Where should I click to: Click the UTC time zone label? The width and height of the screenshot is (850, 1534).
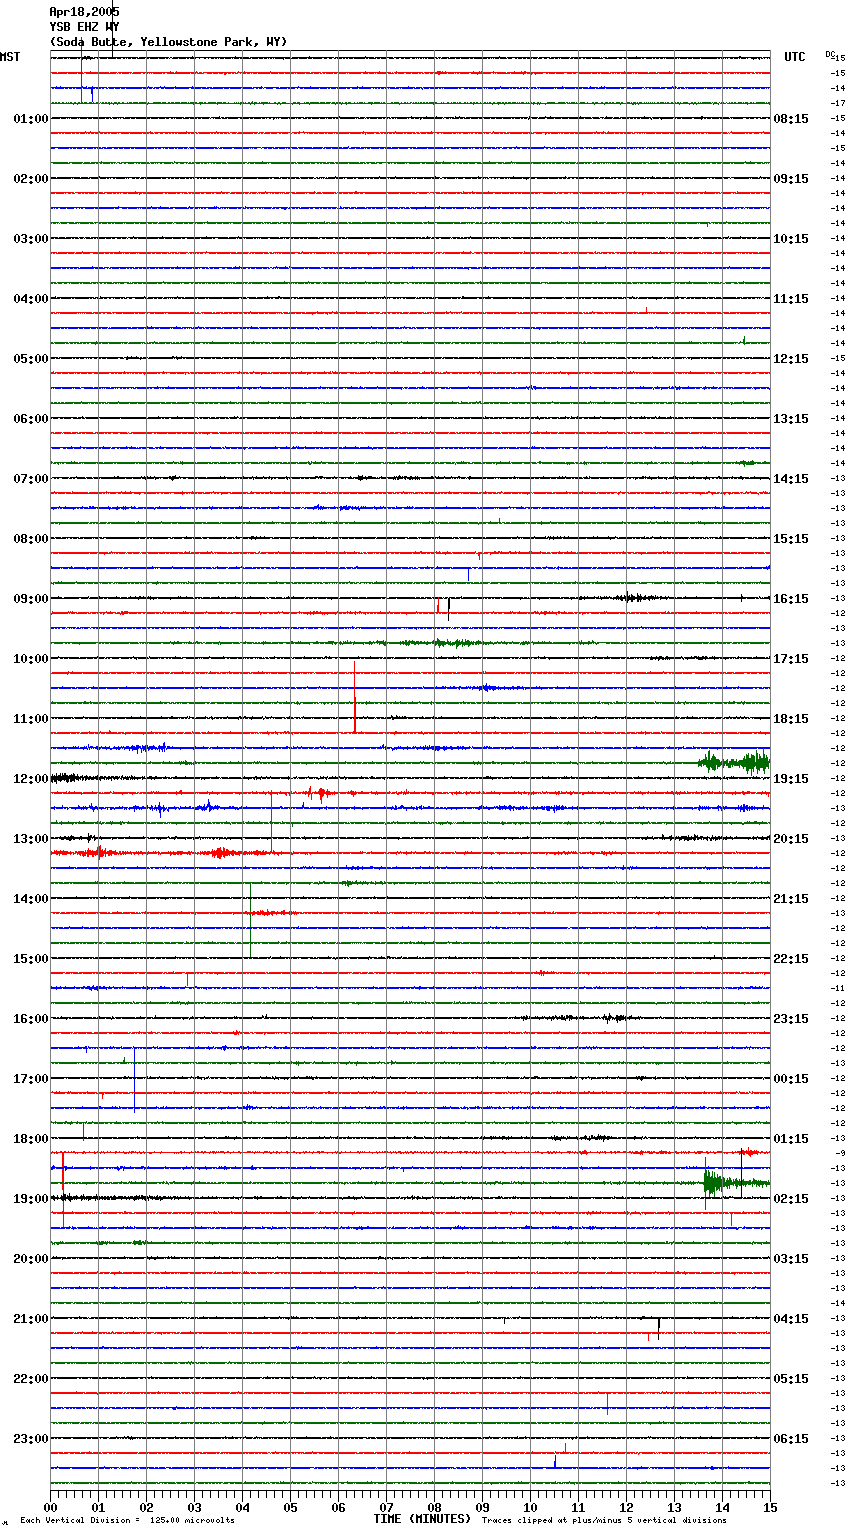(795, 57)
